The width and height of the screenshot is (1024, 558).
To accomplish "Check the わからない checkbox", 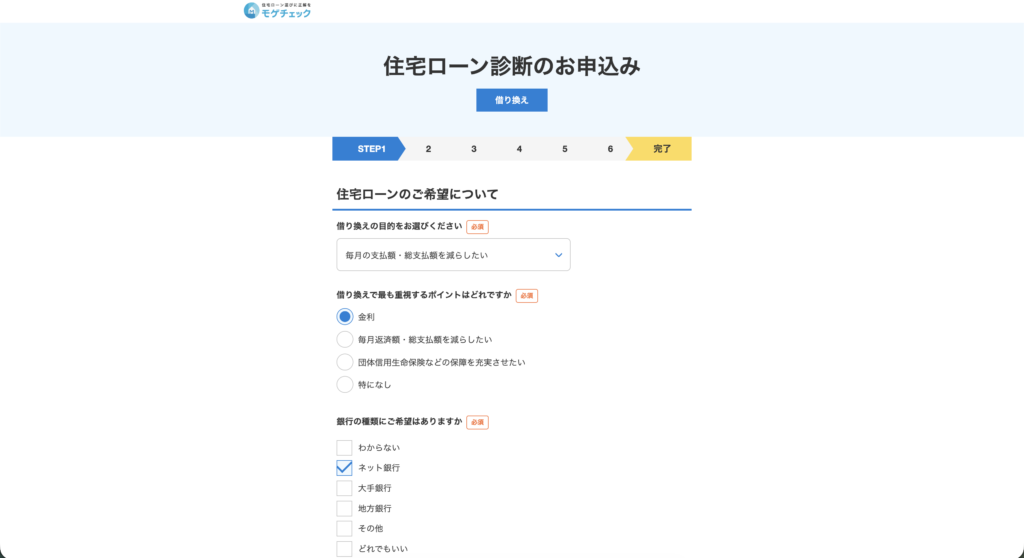I will point(345,448).
